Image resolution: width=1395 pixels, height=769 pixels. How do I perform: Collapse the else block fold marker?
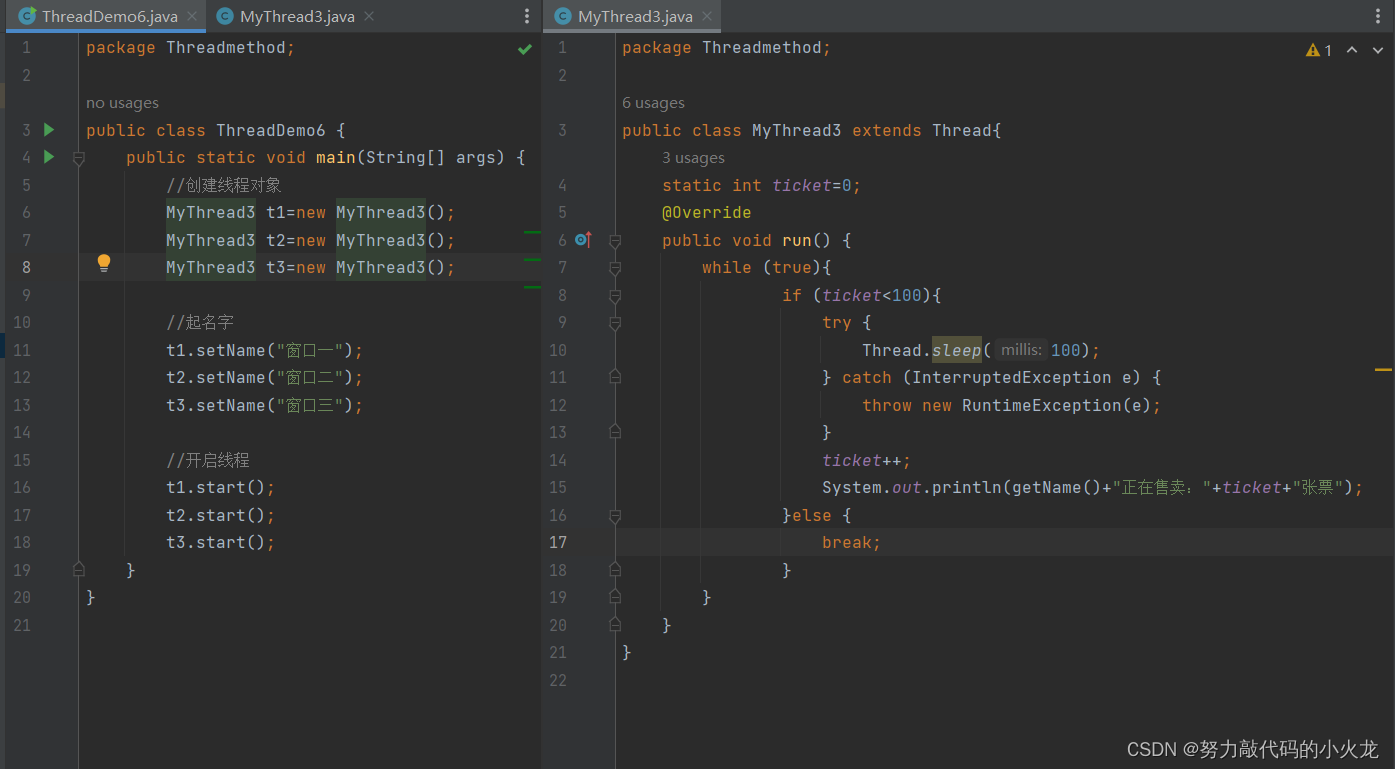pos(615,516)
